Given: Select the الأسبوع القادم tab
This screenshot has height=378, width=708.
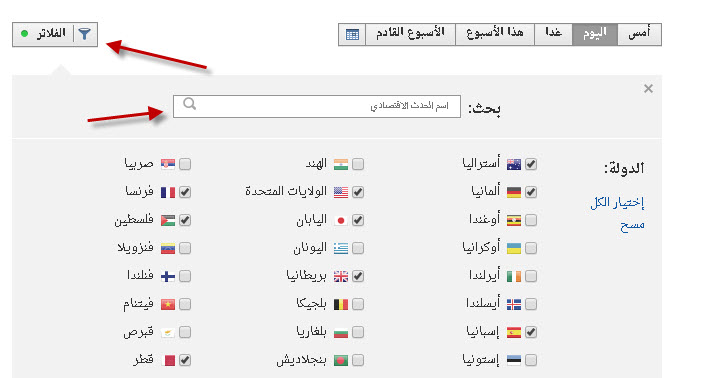Looking at the screenshot, I should [410, 34].
